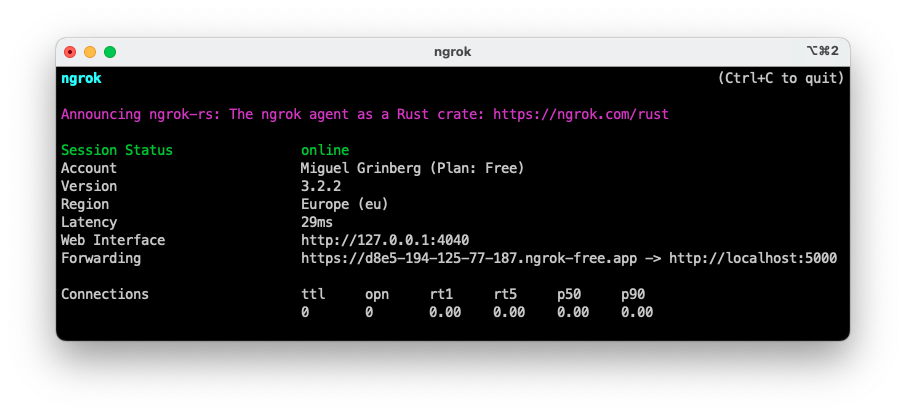Click the version number 3.2.2

[x=321, y=186]
